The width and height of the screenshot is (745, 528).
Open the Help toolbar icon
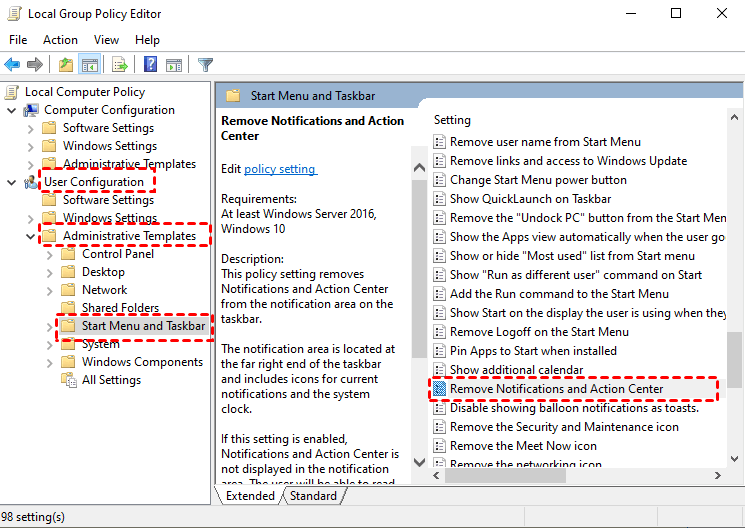(x=150, y=64)
